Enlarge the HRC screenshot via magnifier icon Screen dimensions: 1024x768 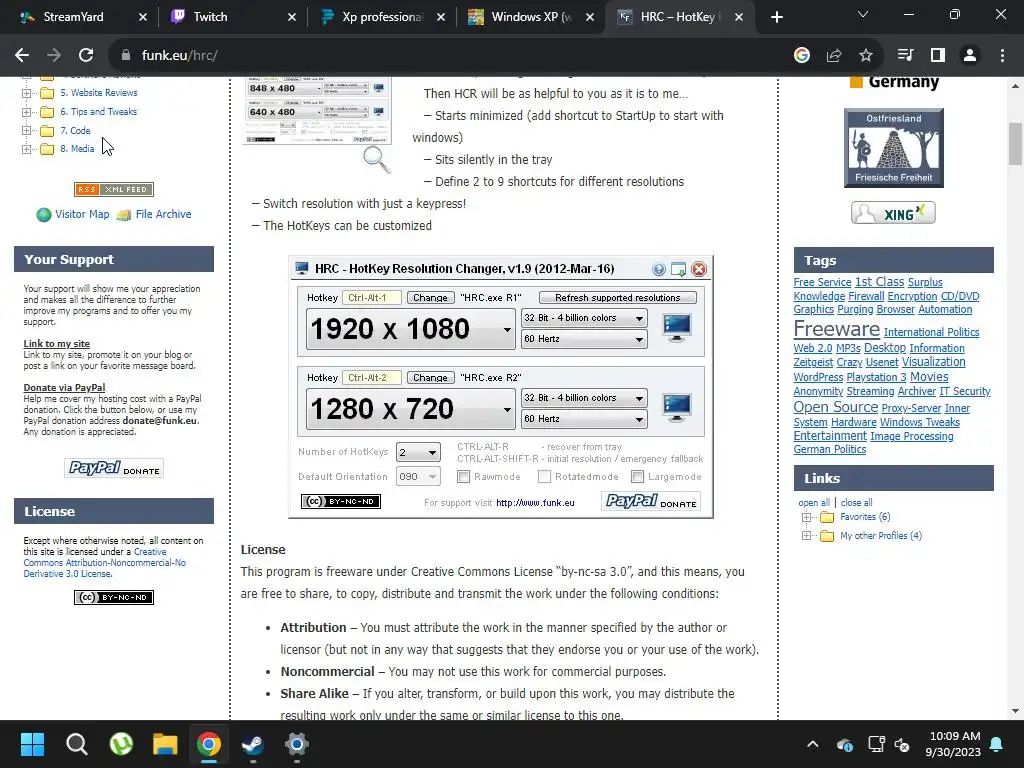pos(377,159)
